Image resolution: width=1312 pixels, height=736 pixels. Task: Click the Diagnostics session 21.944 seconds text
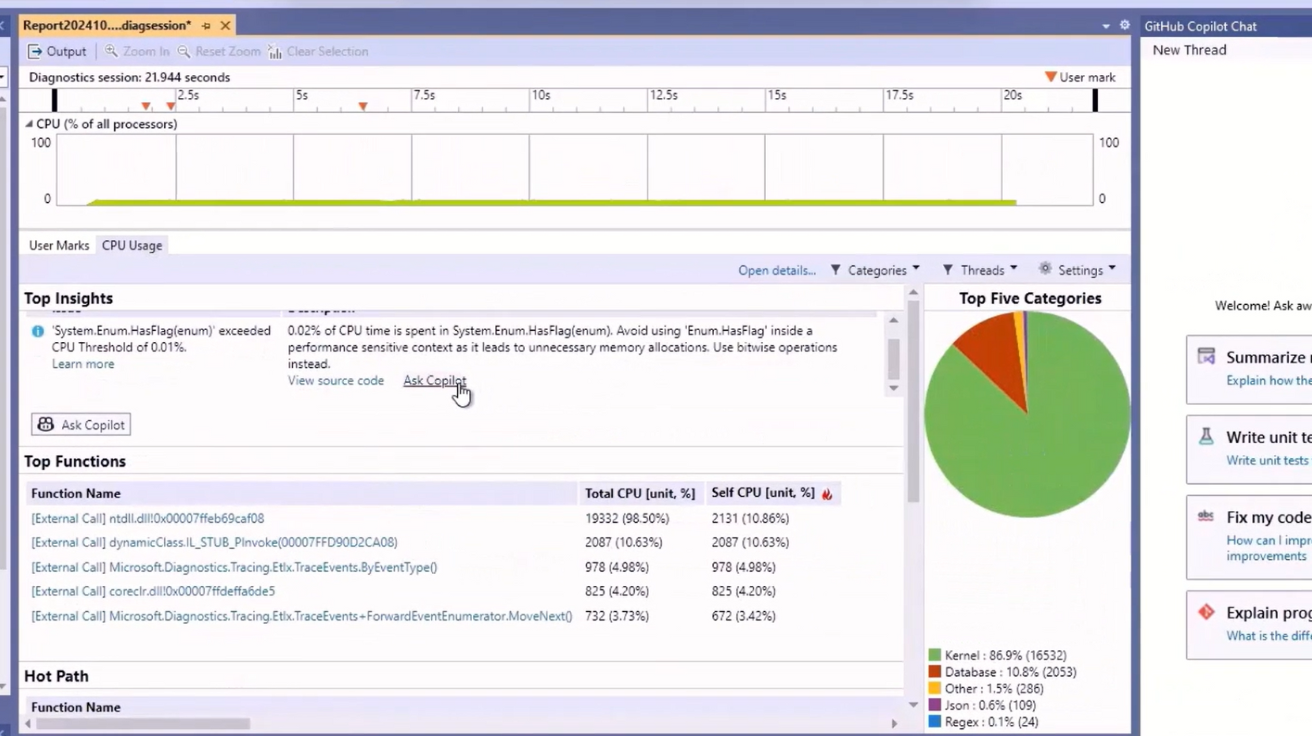pyautogui.click(x=129, y=77)
